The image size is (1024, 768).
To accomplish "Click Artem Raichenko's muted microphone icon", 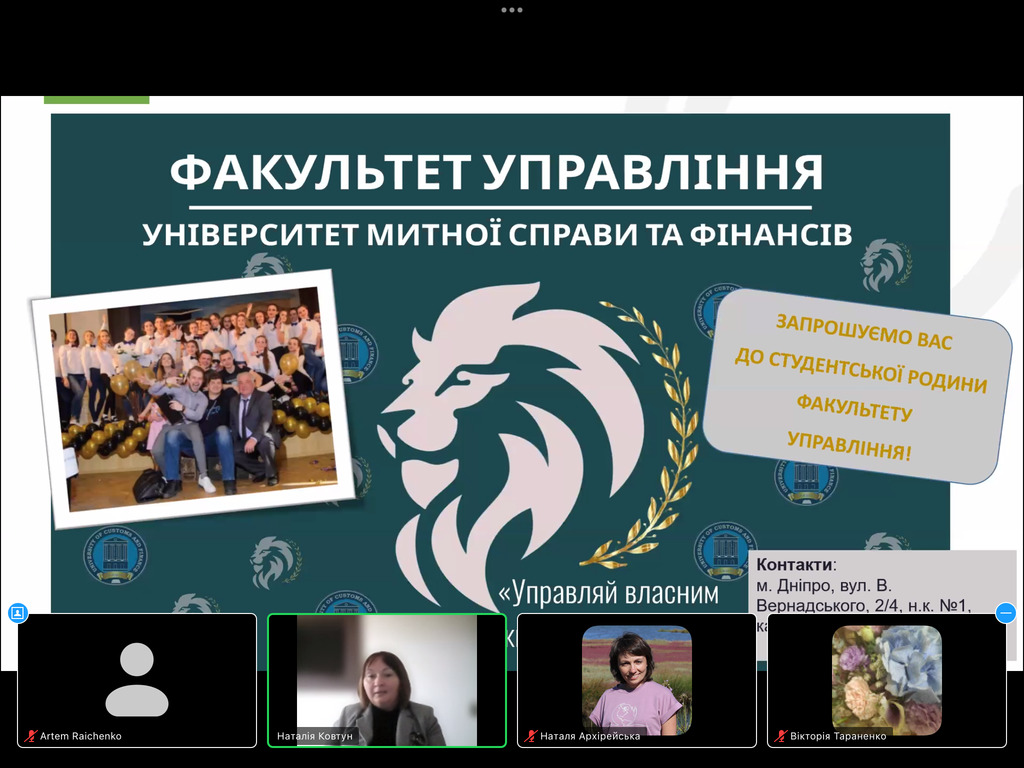I will pyautogui.click(x=30, y=736).
